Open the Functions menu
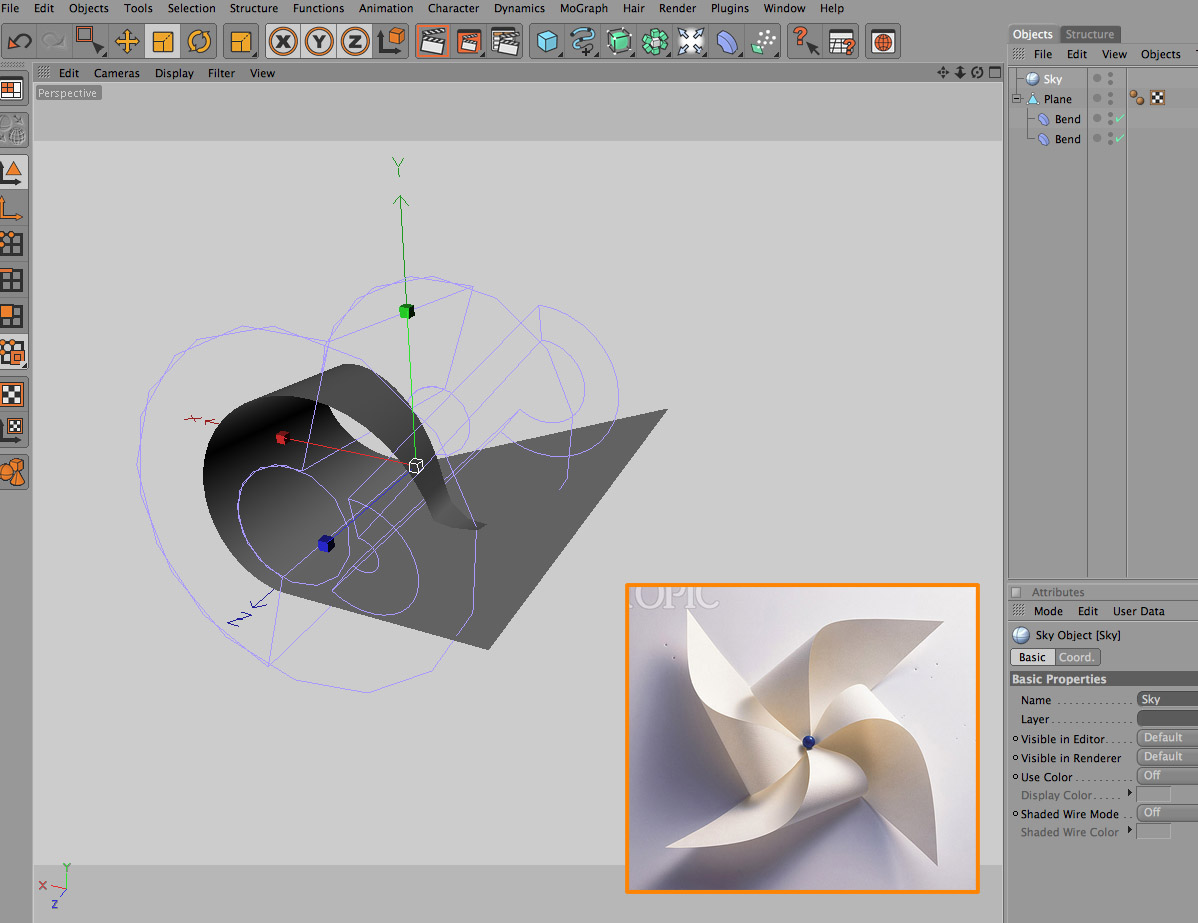Viewport: 1198px width, 923px height. coord(319,8)
